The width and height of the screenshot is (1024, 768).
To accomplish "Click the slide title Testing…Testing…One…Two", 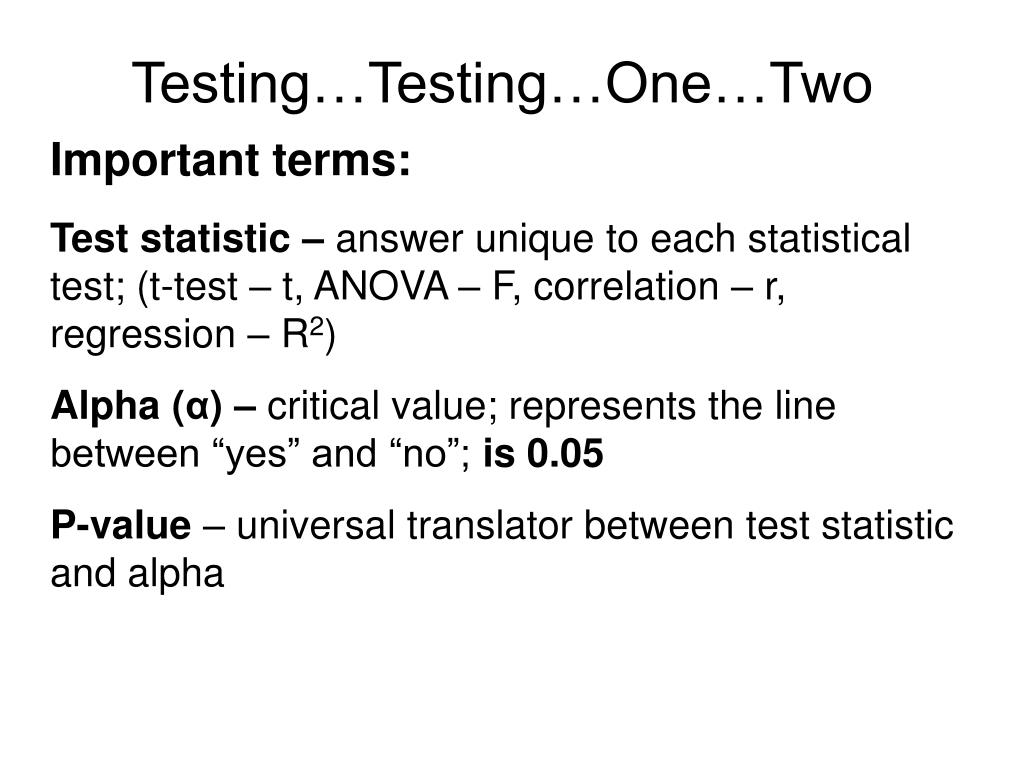I will click(502, 84).
